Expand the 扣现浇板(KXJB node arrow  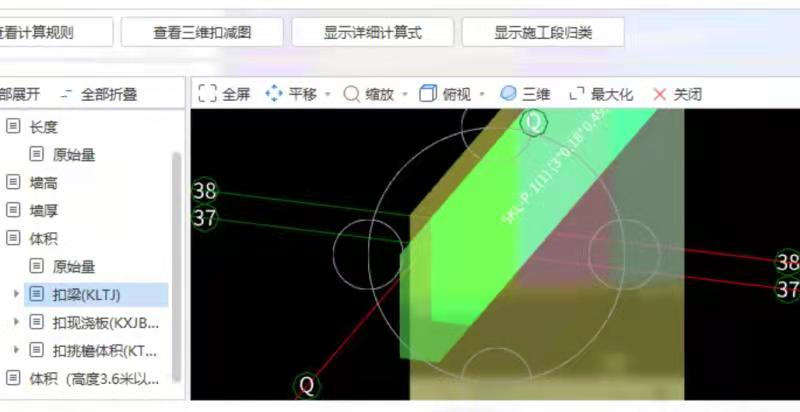[15, 322]
